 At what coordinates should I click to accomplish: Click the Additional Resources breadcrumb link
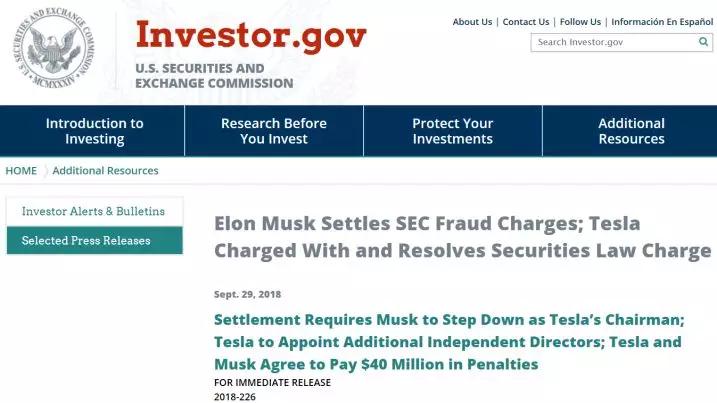[x=105, y=171]
